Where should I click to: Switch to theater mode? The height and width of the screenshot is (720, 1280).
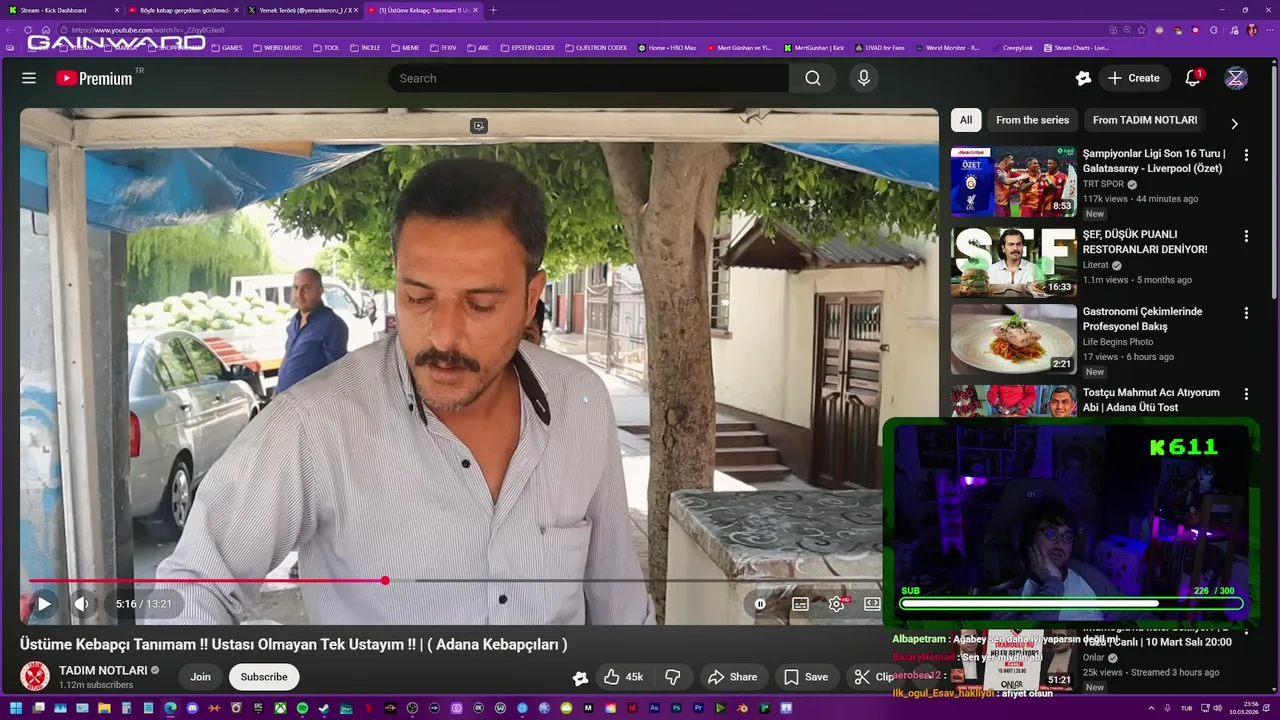[872, 604]
